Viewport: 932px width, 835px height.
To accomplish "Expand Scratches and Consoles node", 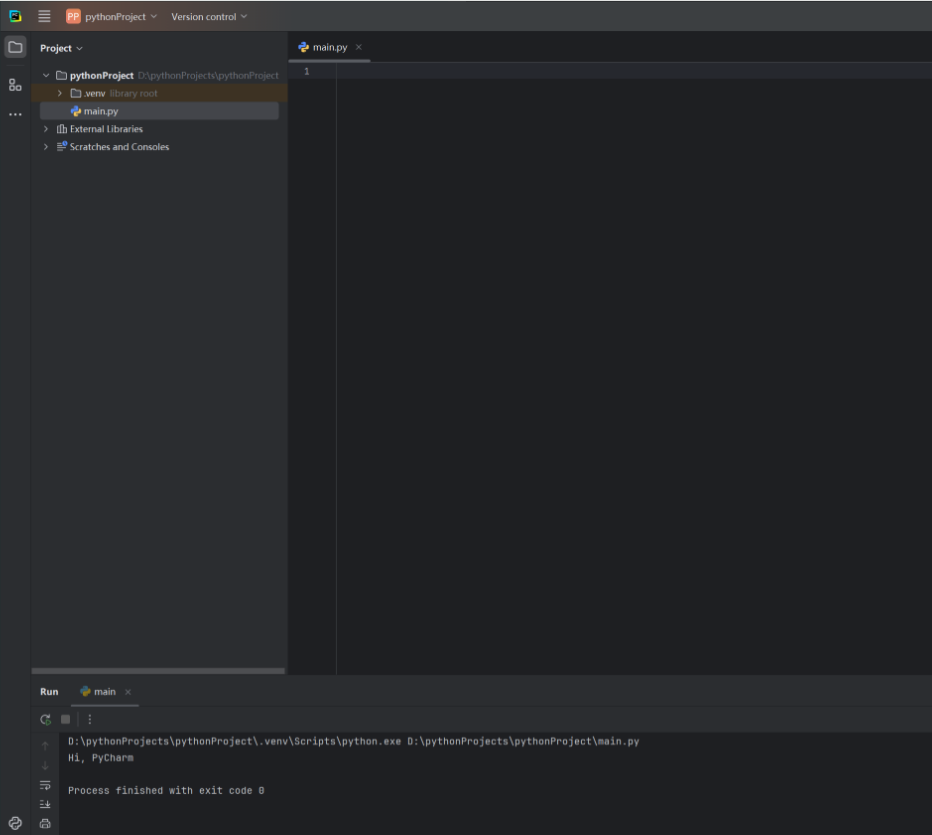I will click(x=46, y=147).
